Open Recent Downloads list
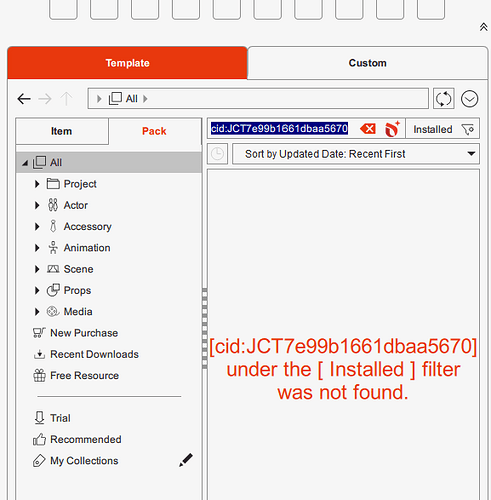The image size is (491, 500). [x=94, y=354]
